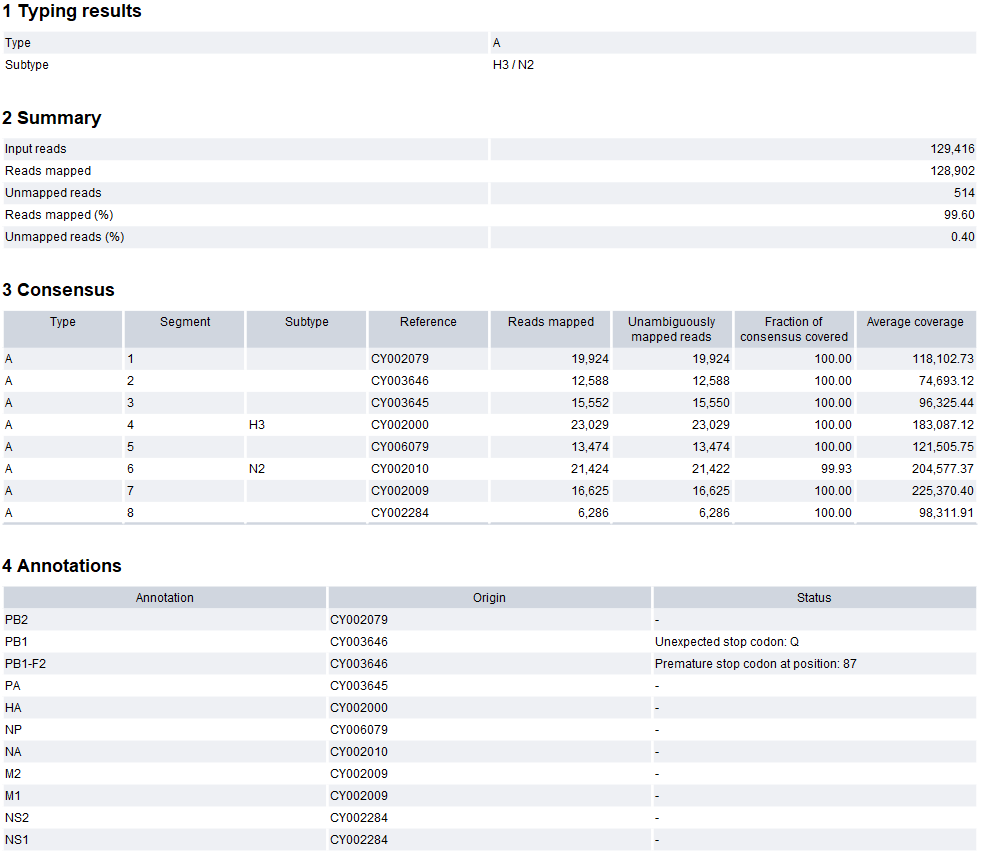This screenshot has height=856, width=982.
Task: Click the average coverage value 225,370.40
Action: (943, 490)
